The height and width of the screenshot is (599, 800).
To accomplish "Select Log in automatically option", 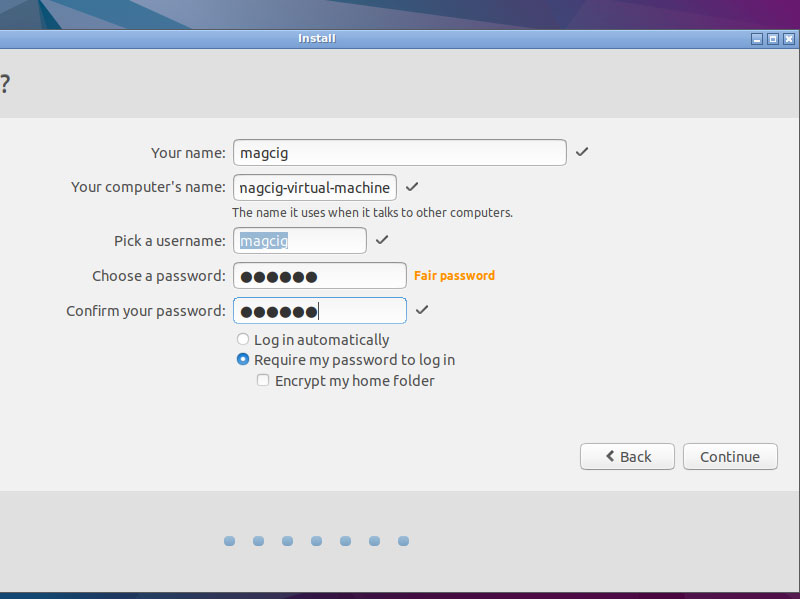I will (243, 339).
